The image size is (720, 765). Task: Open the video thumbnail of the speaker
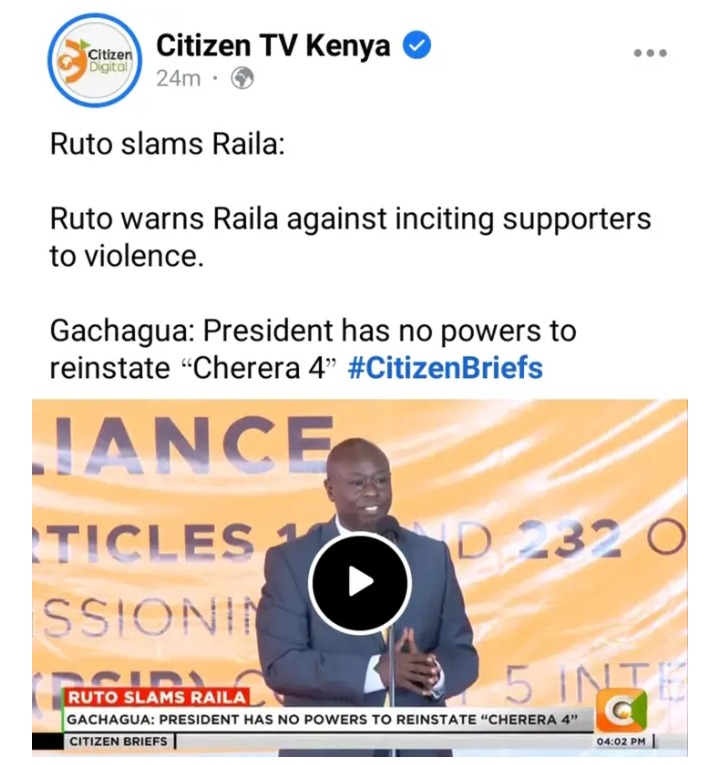tap(360, 578)
